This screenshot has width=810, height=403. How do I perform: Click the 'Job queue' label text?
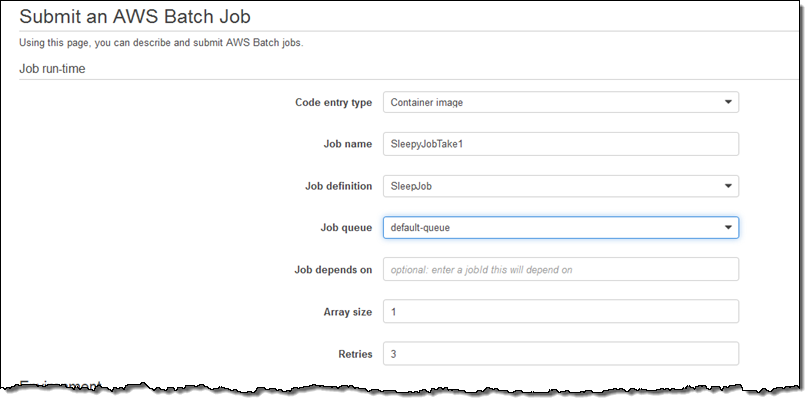click(346, 228)
